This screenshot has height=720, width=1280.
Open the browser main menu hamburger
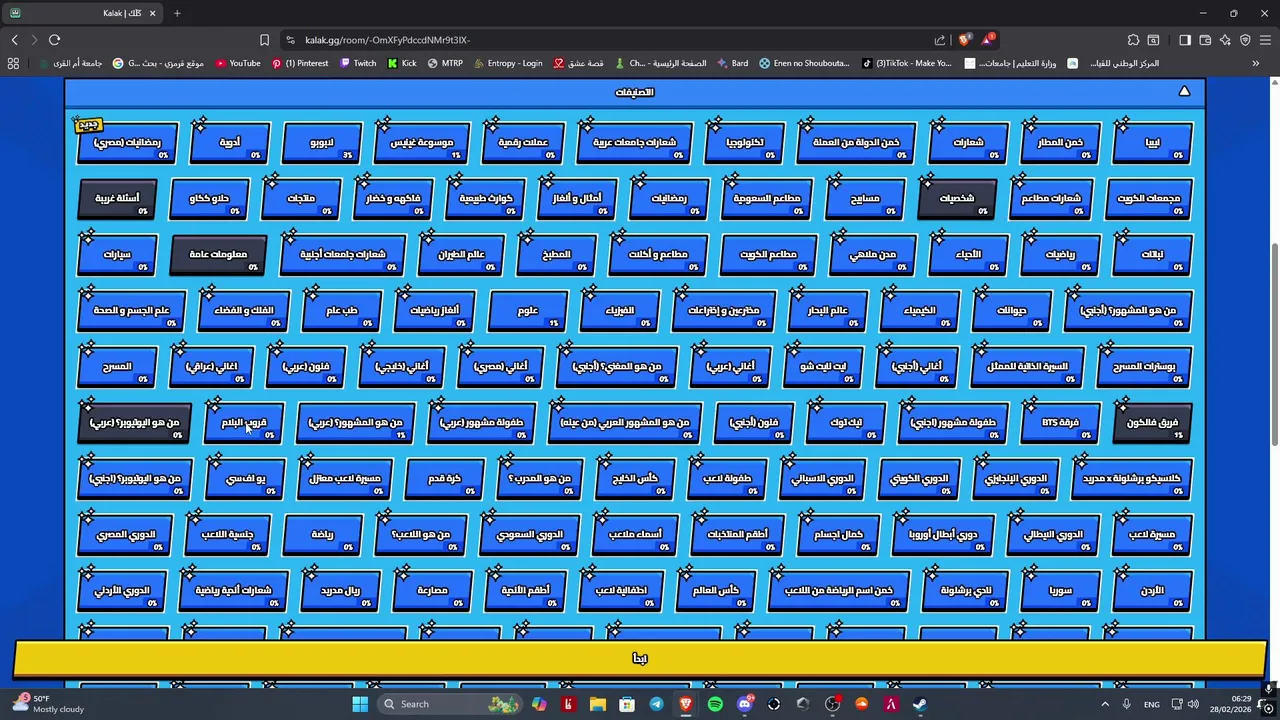pos(1265,40)
